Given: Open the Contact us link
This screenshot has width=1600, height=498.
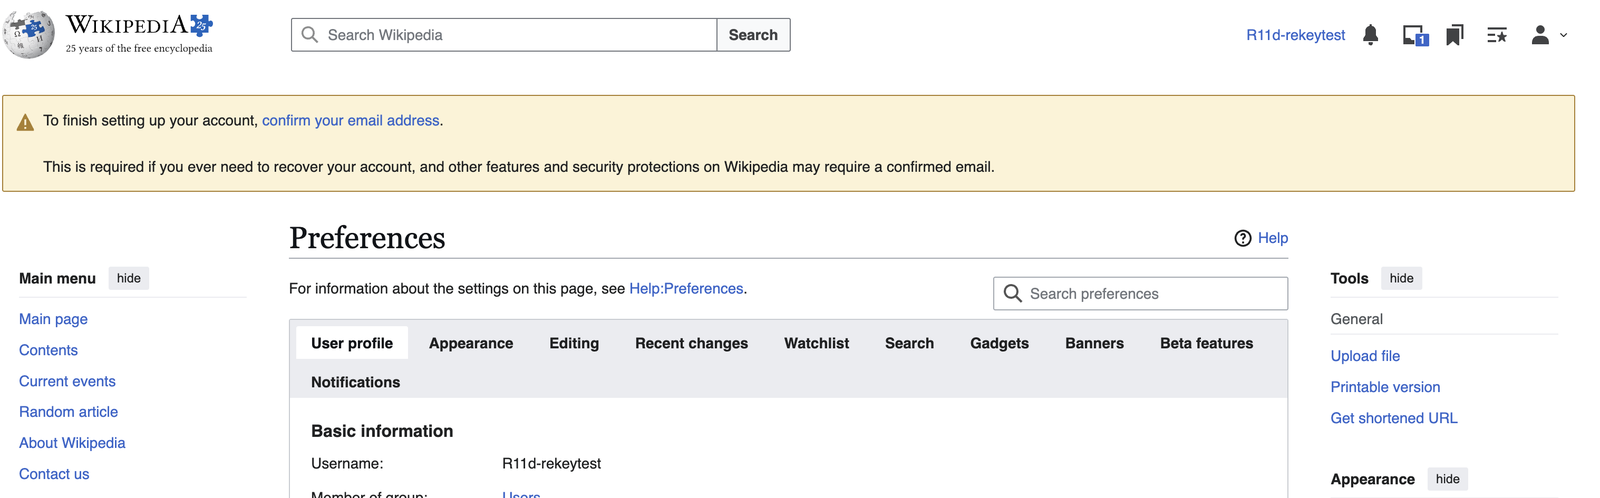Looking at the screenshot, I should pos(54,474).
